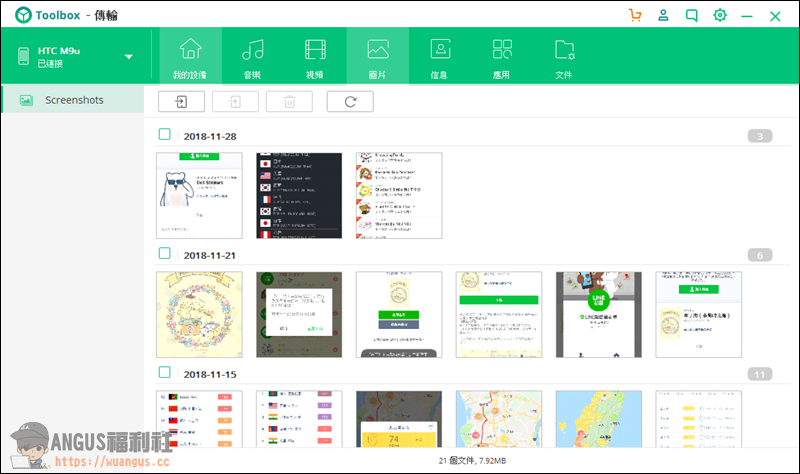This screenshot has height=474, width=800.
Task: Select the sticker list screenshot on 2018-11-28
Action: [399, 195]
